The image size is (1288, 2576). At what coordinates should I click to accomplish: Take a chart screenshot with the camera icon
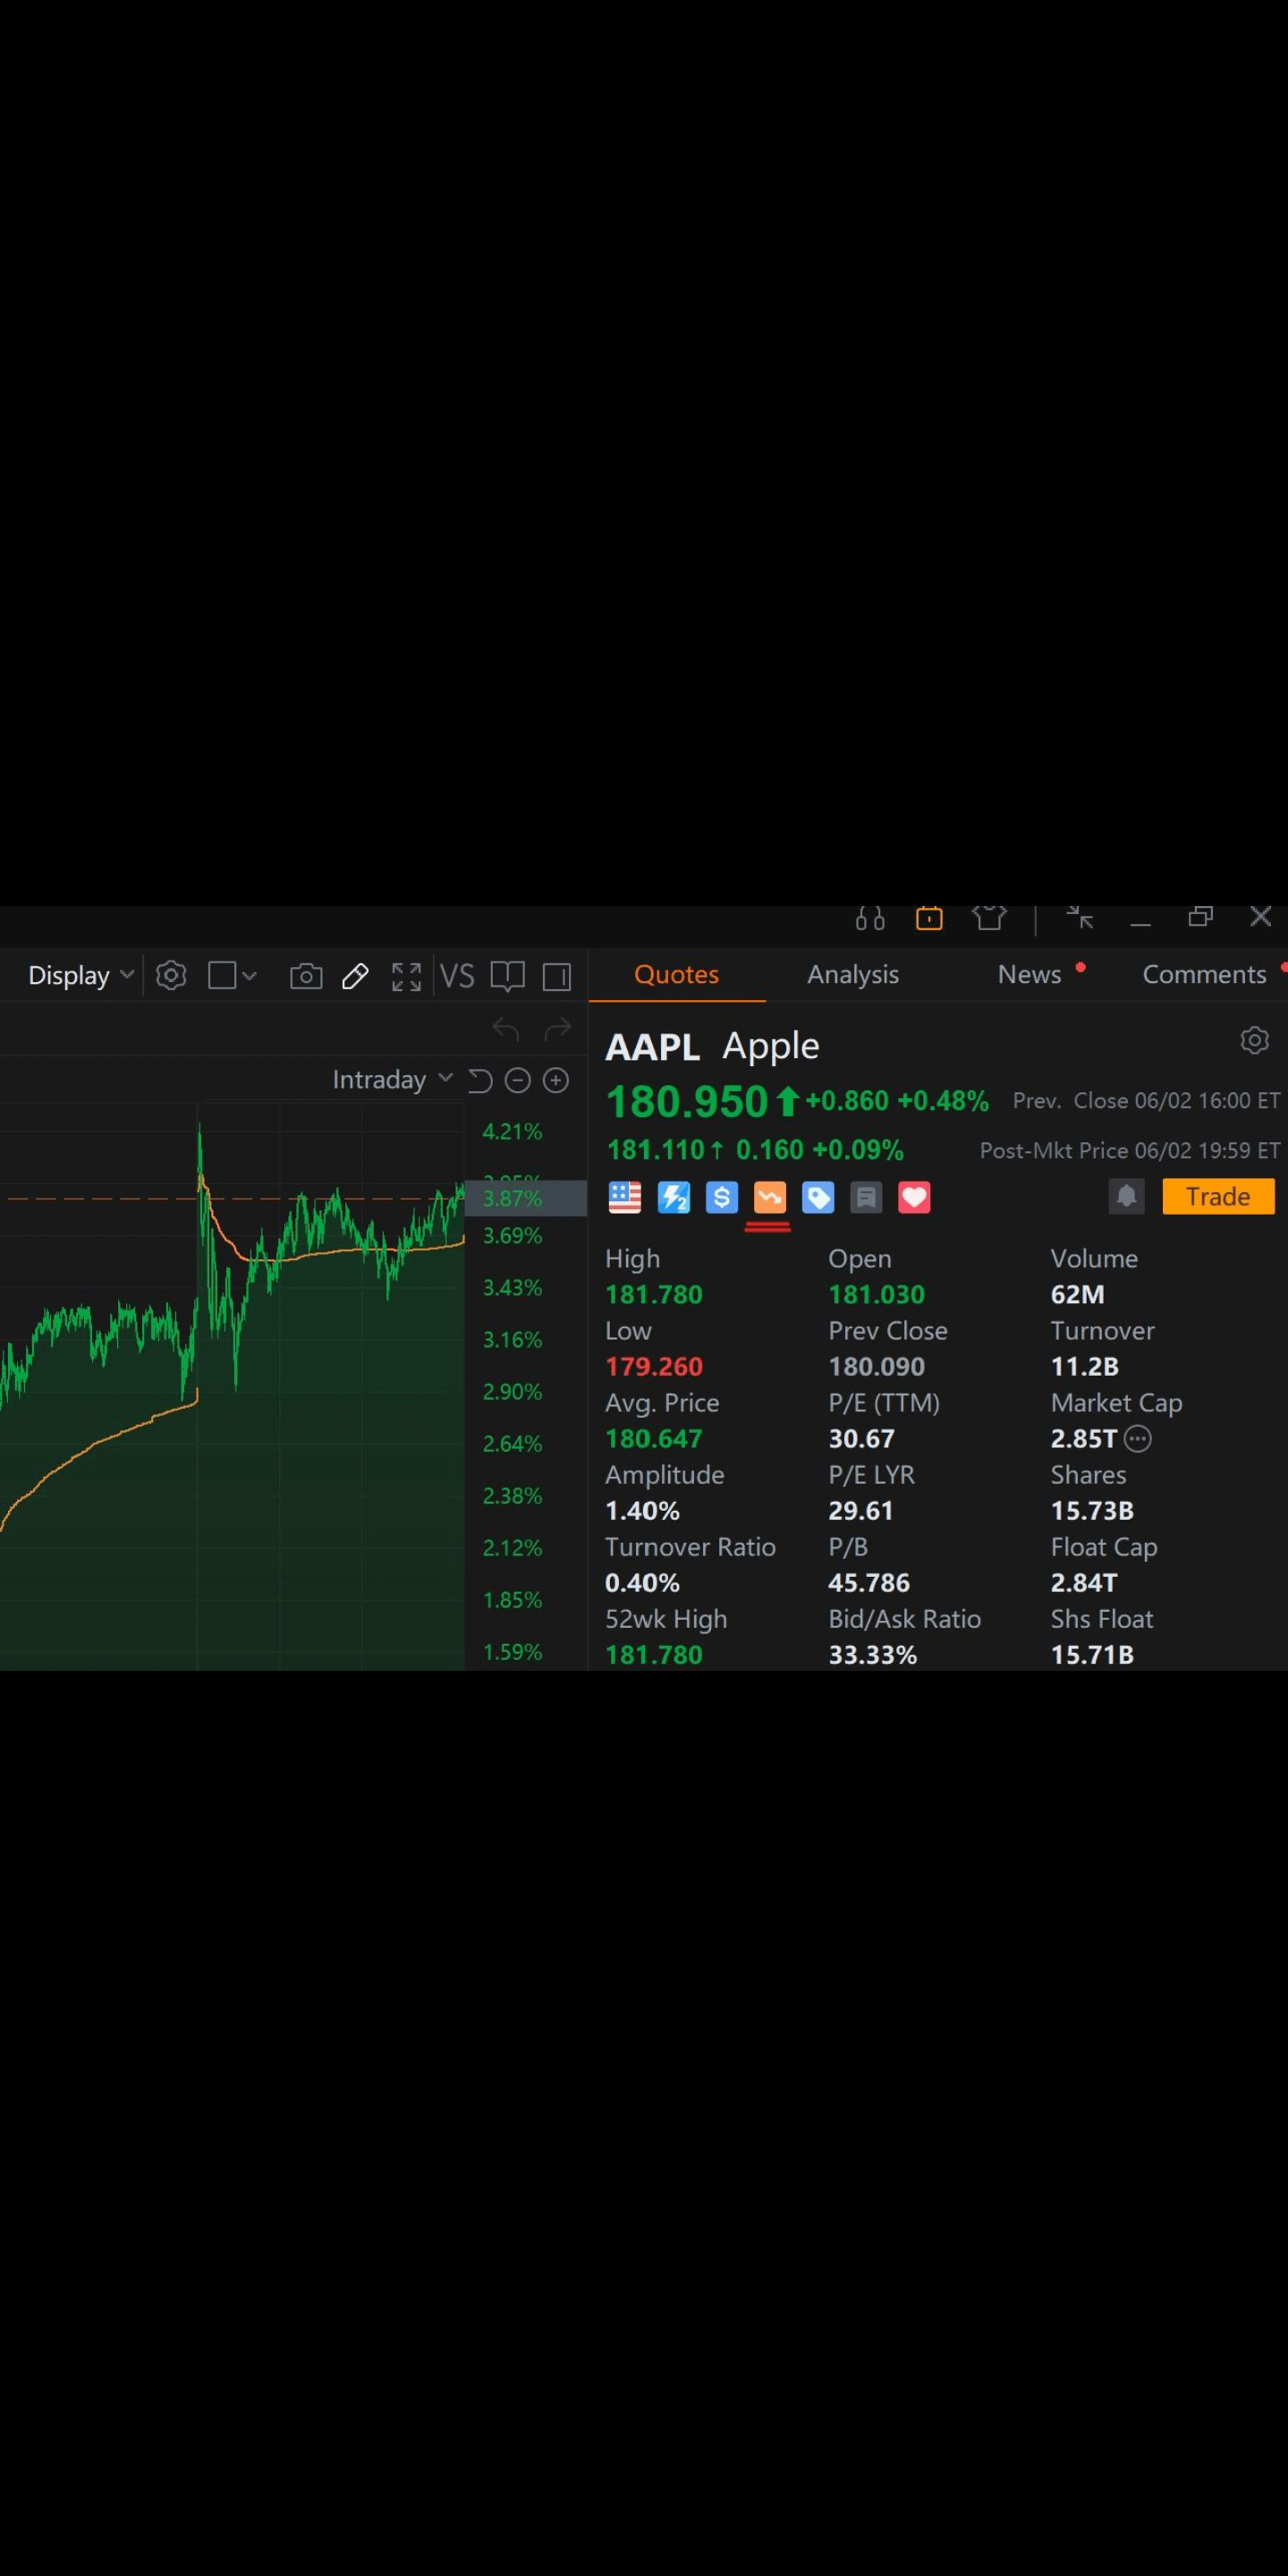coord(306,976)
